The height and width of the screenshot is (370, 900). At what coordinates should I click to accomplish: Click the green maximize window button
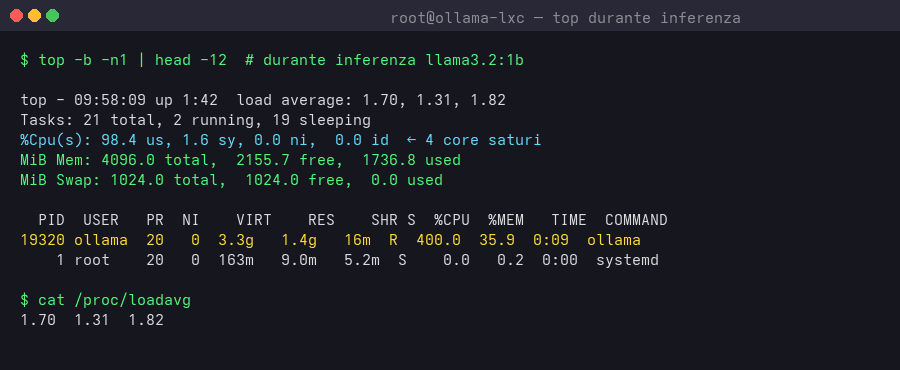[x=52, y=15]
